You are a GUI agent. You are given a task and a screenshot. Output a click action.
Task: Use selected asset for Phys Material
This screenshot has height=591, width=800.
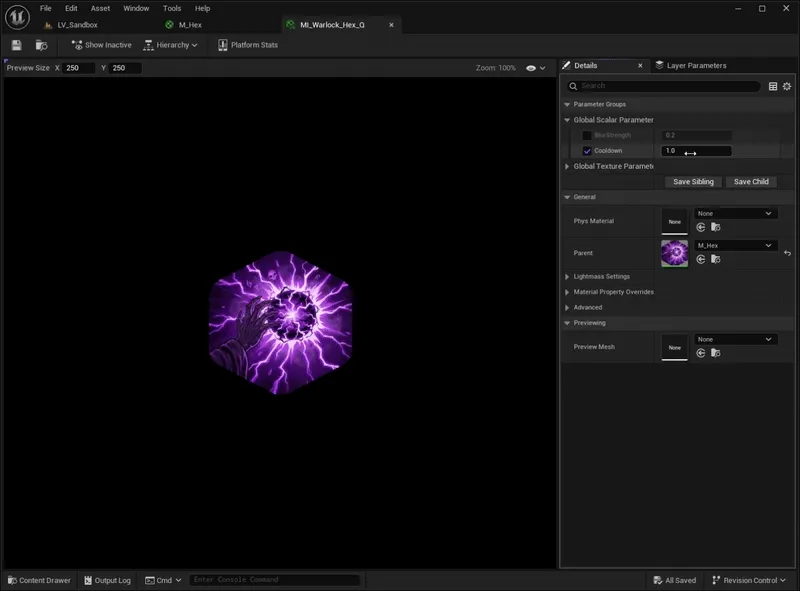[x=701, y=227]
